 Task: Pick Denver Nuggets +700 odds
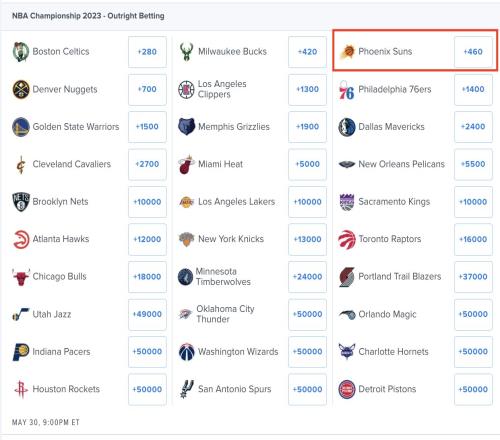[147, 89]
